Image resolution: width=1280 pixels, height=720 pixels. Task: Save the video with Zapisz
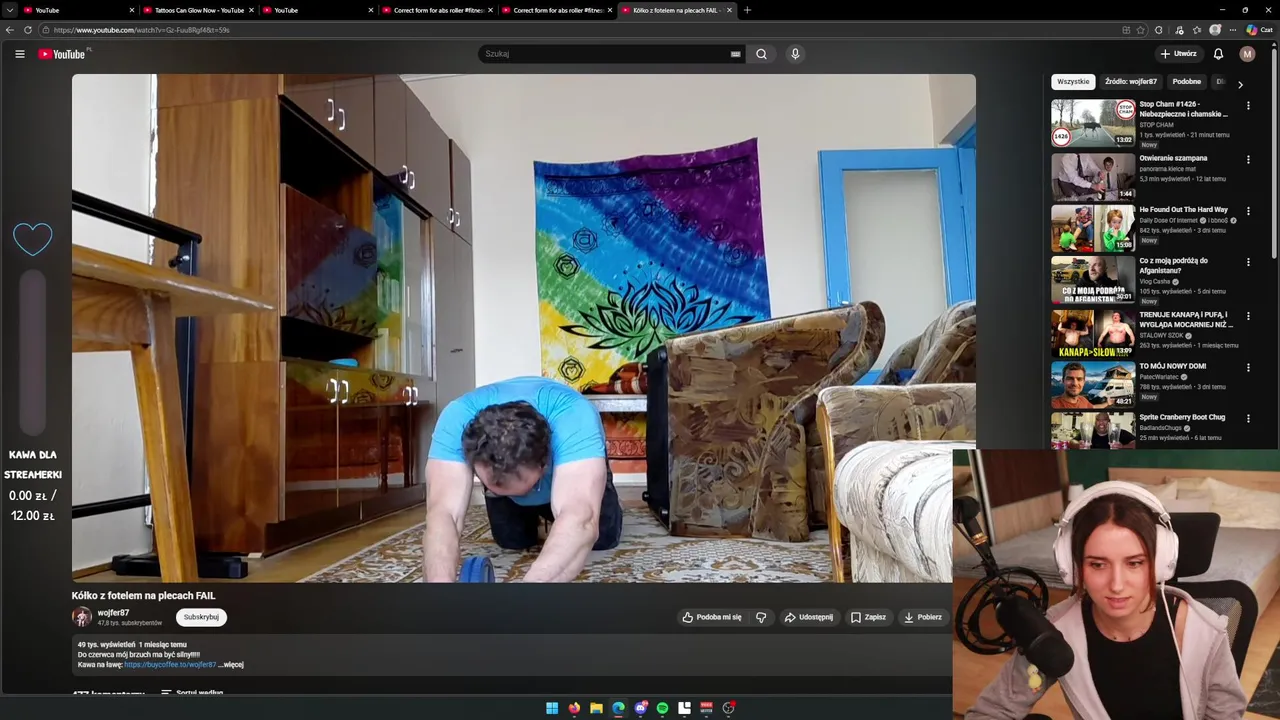pyautogui.click(x=868, y=617)
